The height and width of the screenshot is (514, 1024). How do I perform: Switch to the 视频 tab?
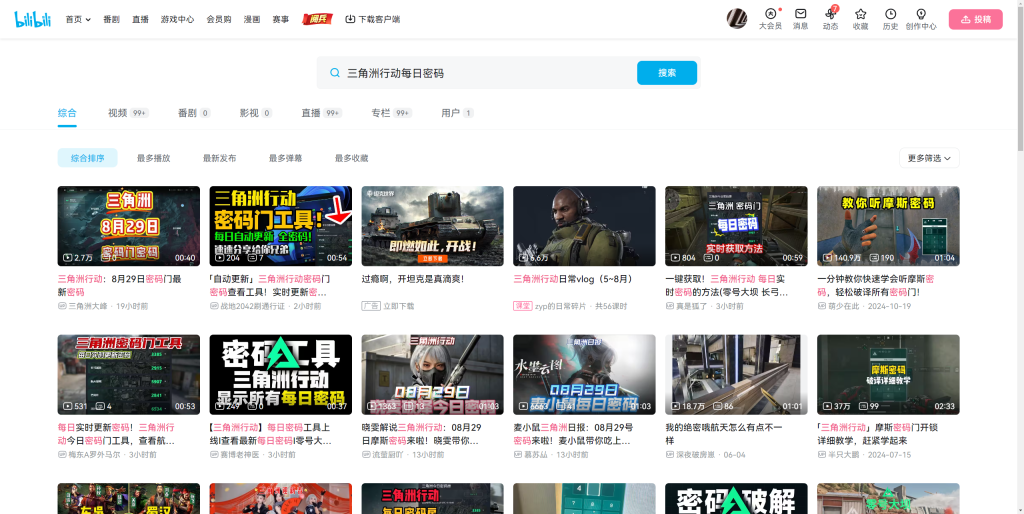(128, 113)
